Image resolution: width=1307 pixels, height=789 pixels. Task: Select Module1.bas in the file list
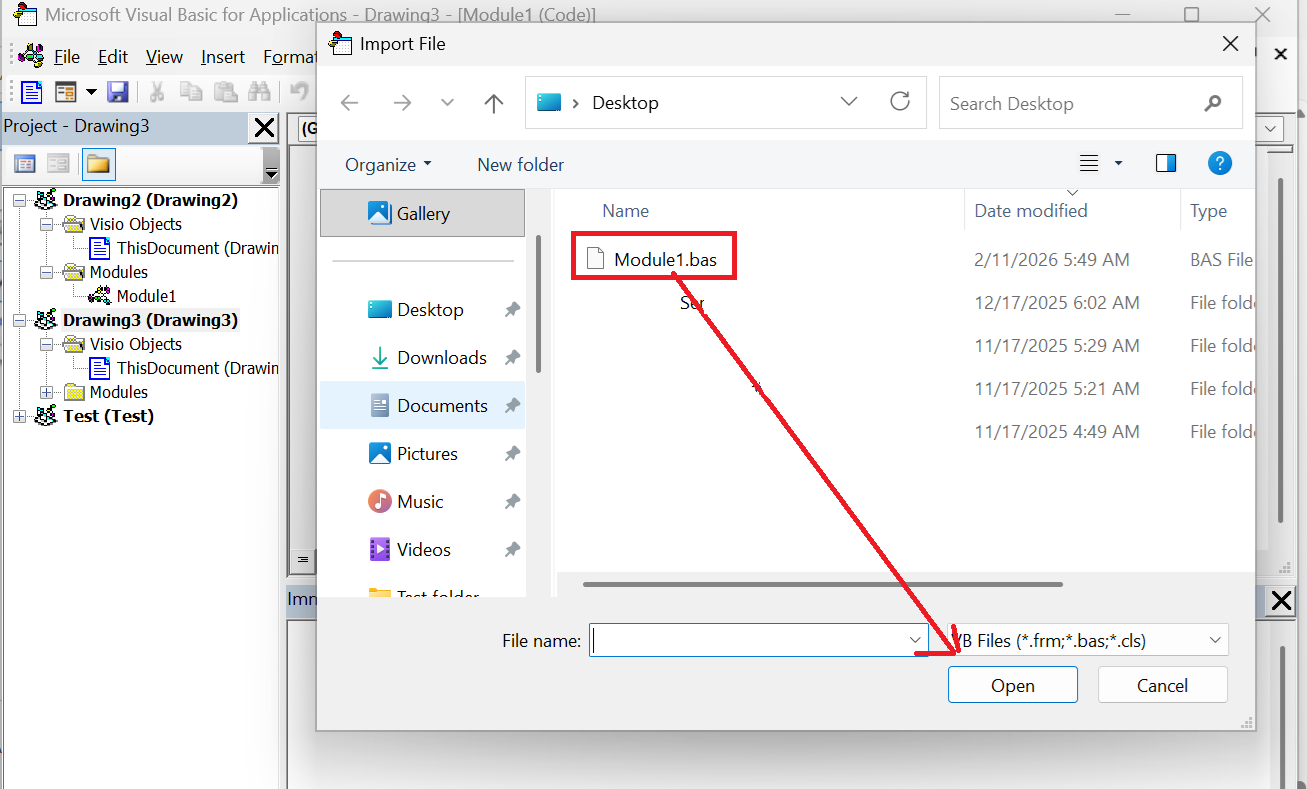pyautogui.click(x=665, y=260)
